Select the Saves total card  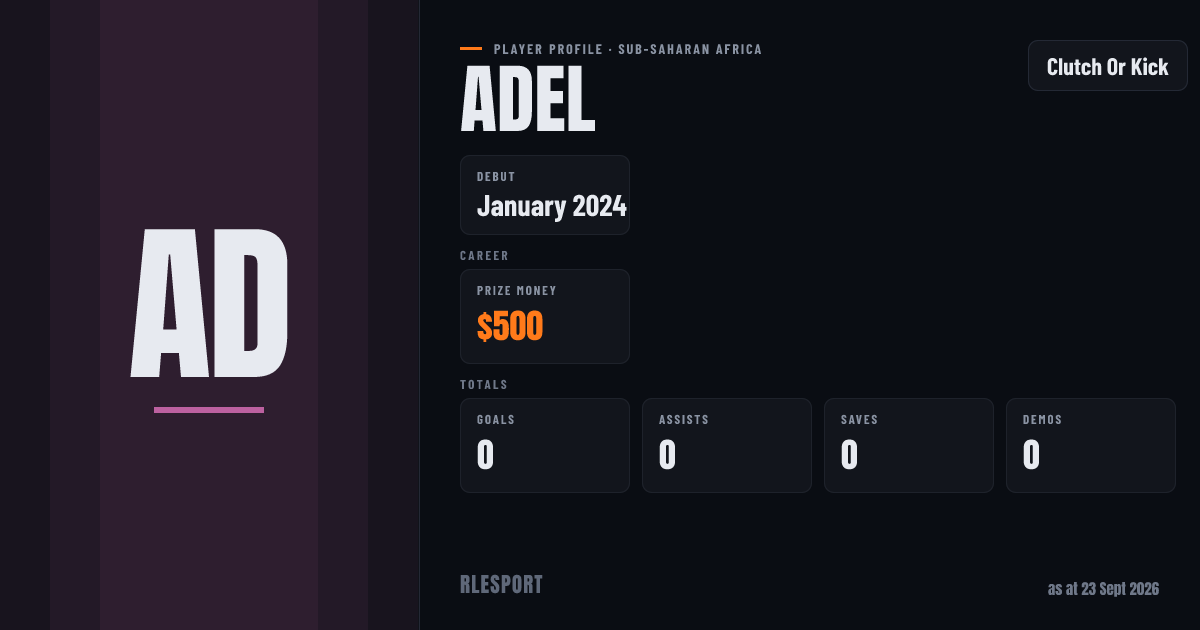click(909, 445)
